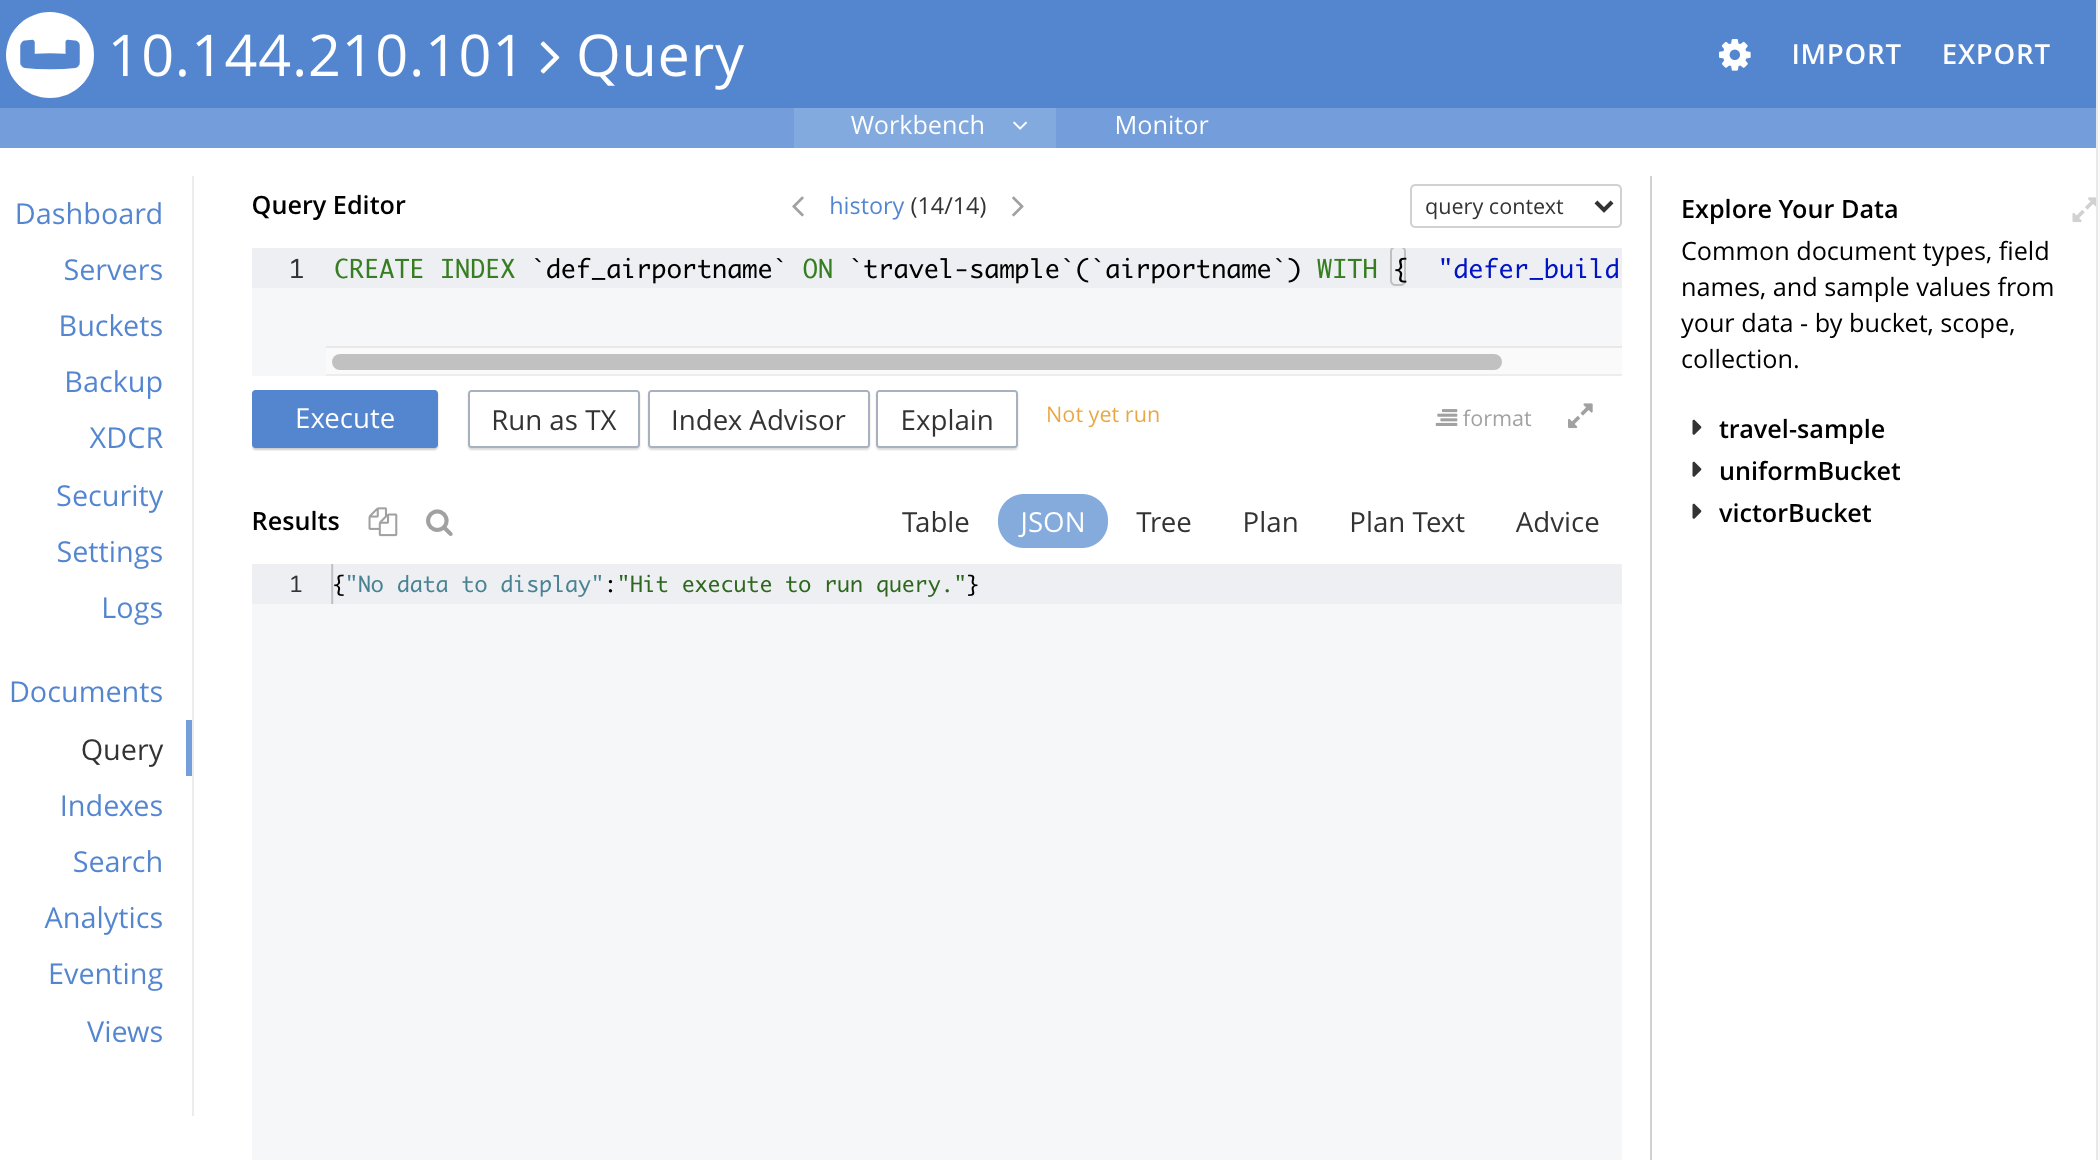Viewport: 2100px width, 1160px height.
Task: Go to previous history query arrow
Action: 798,206
